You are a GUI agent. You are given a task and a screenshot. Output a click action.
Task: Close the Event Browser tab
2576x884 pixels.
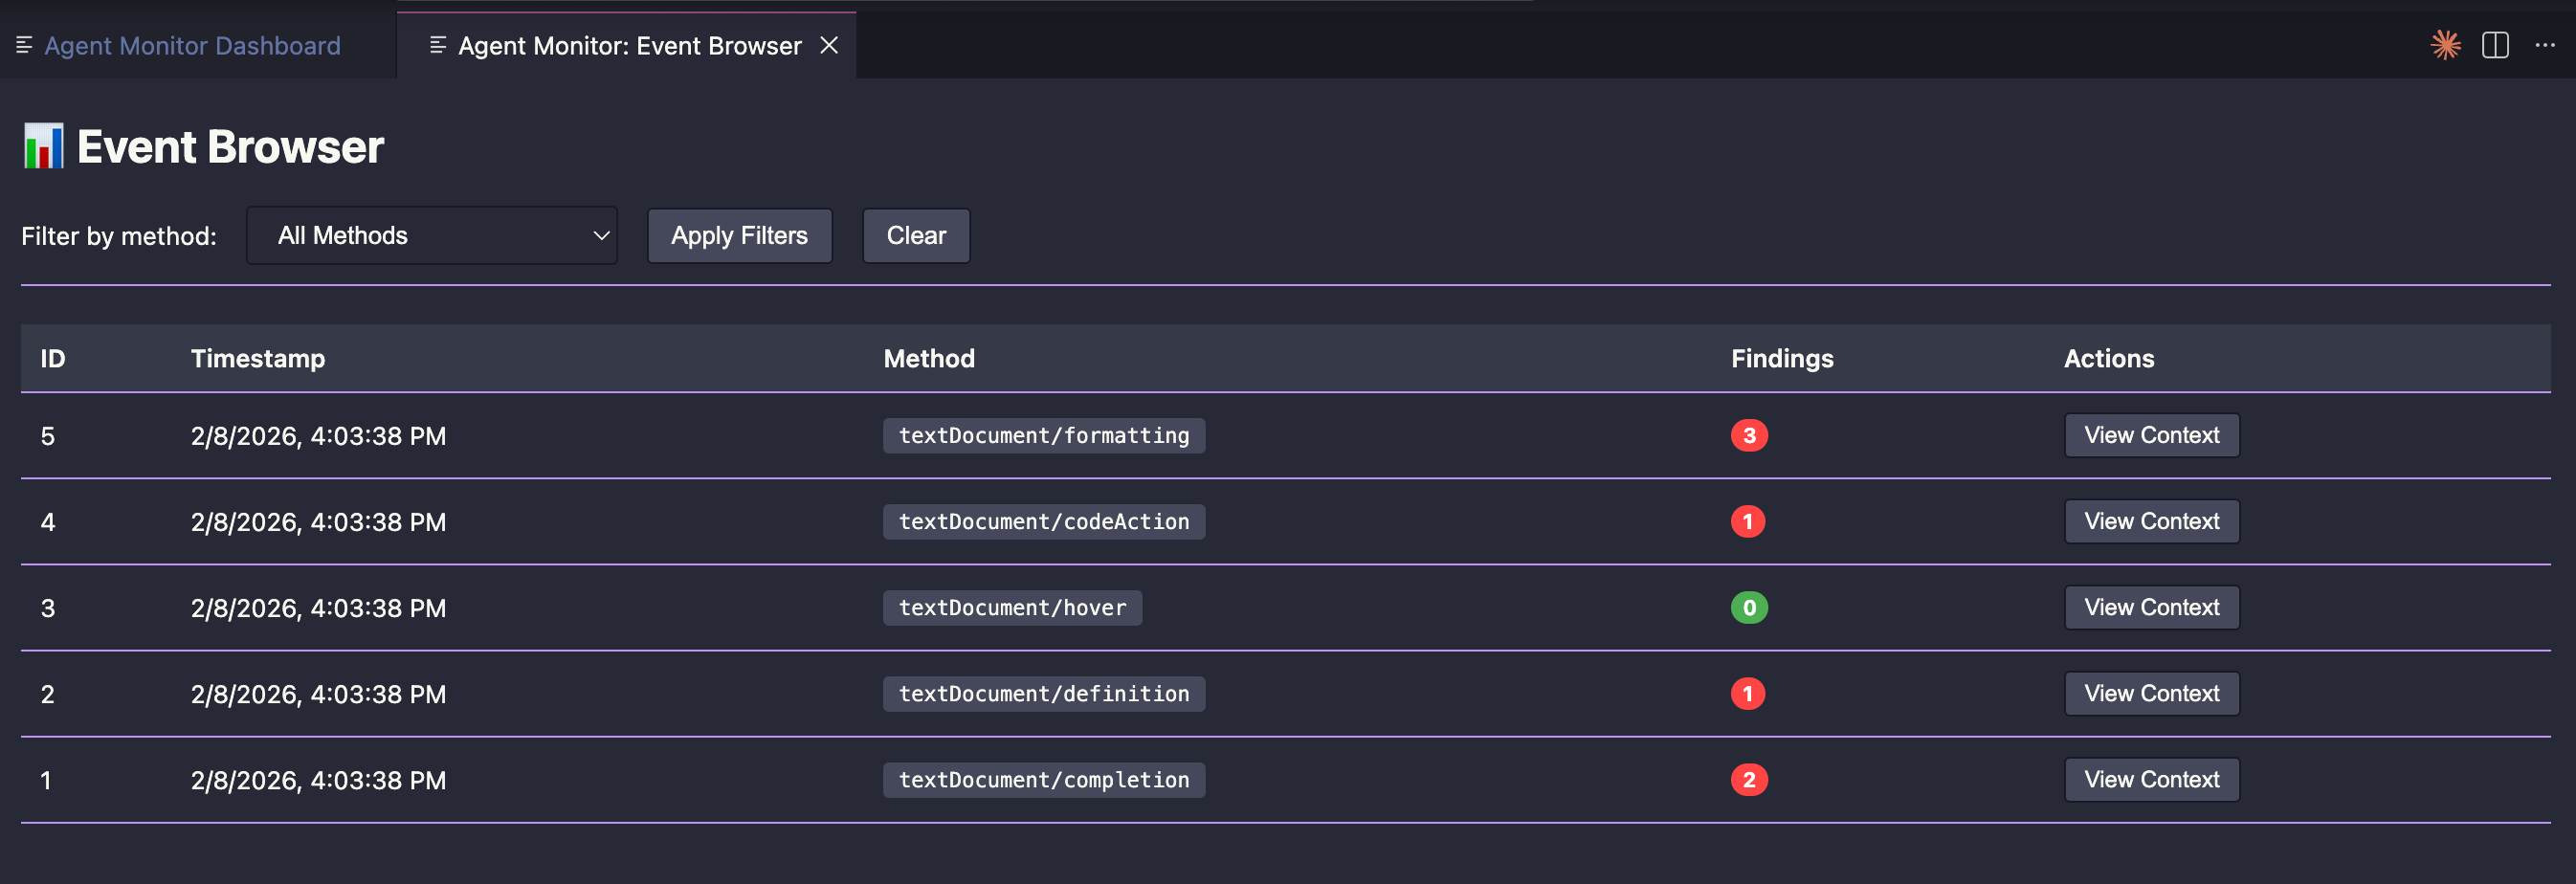coord(830,45)
